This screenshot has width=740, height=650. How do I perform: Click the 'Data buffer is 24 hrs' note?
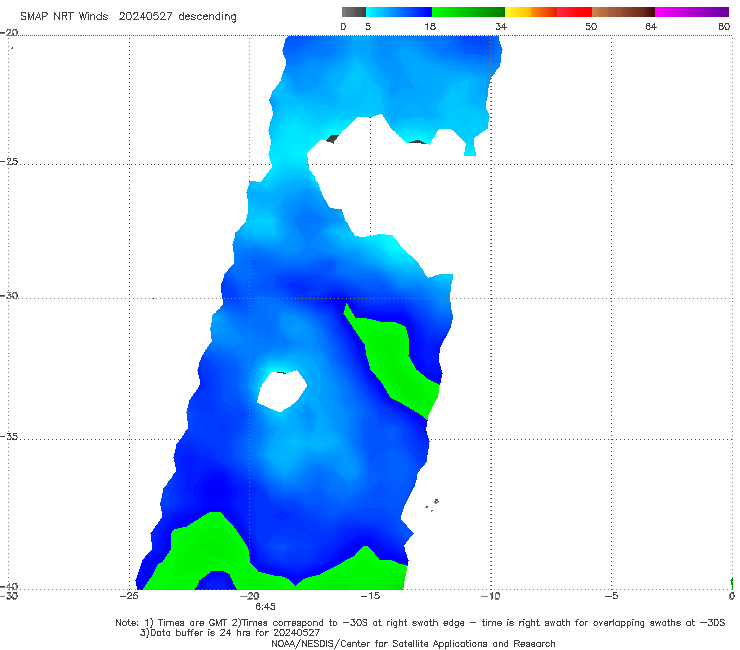[x=230, y=633]
